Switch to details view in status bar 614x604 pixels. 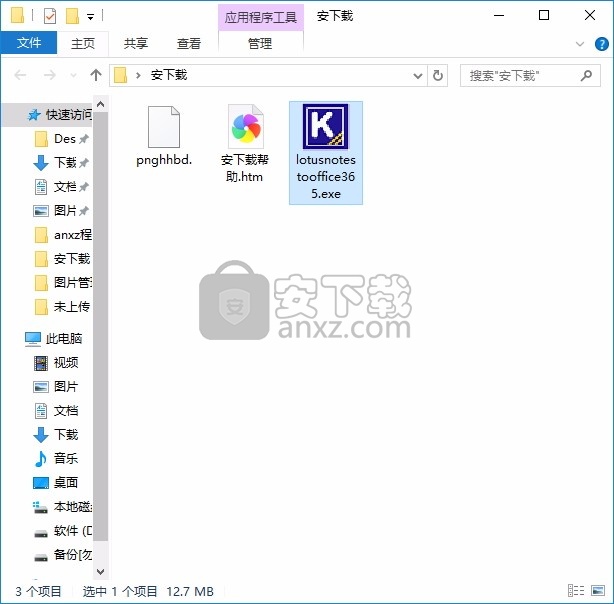pyautogui.click(x=576, y=590)
